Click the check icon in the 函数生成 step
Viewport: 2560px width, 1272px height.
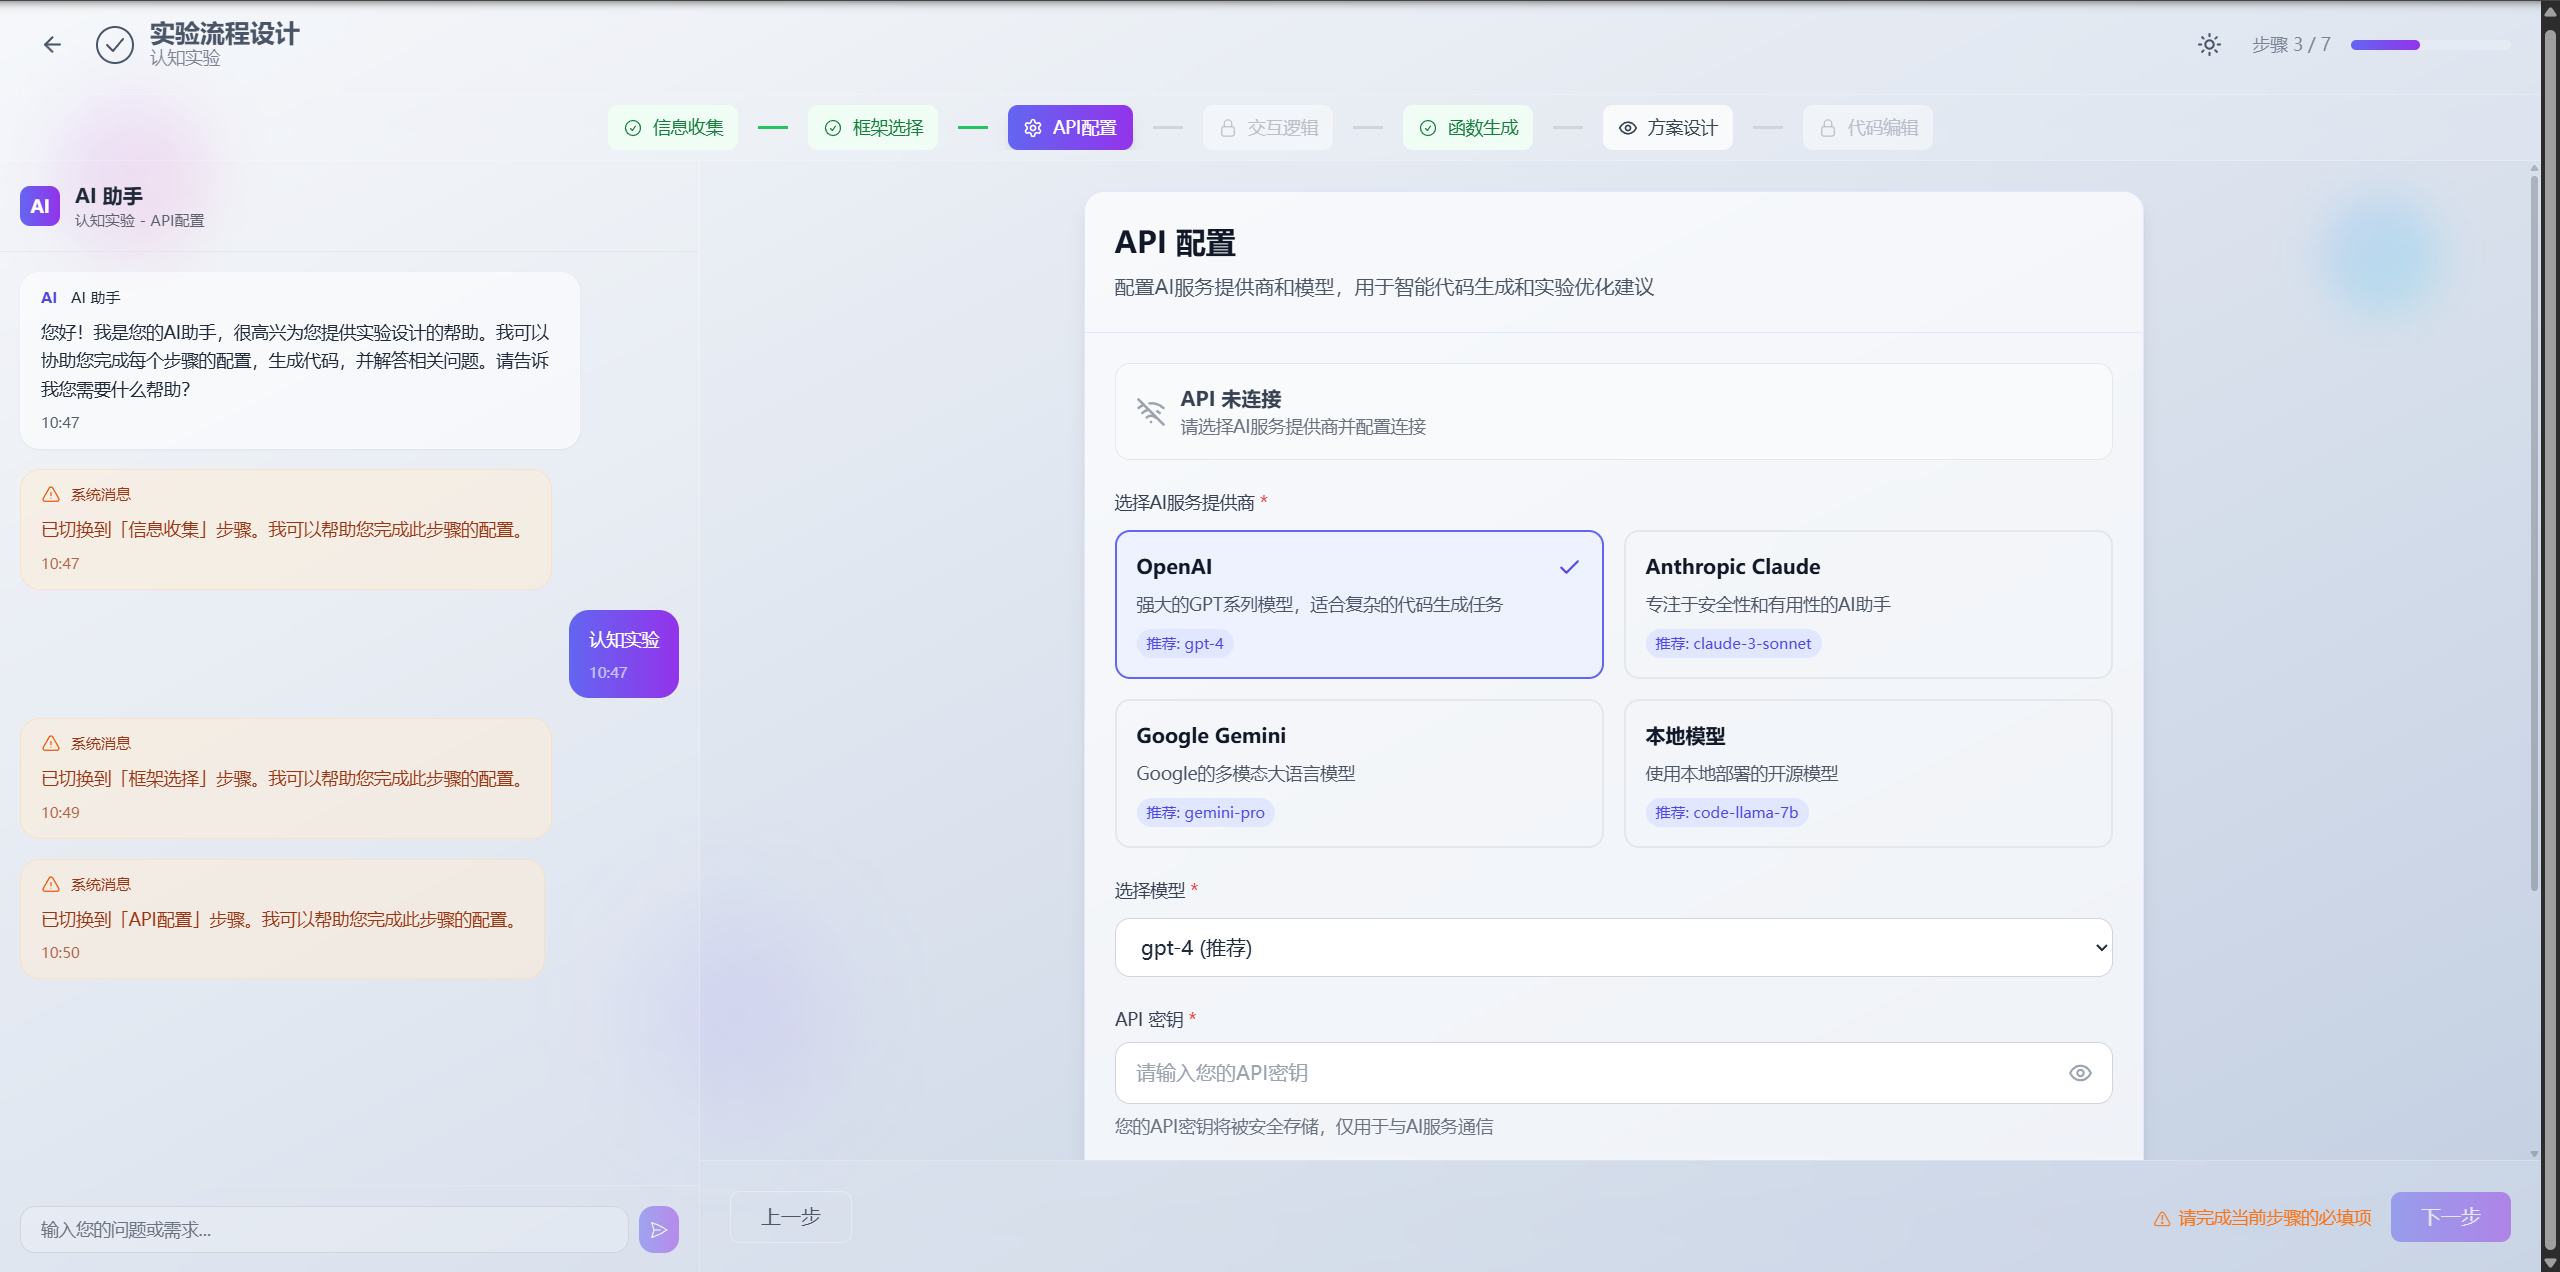click(1428, 128)
